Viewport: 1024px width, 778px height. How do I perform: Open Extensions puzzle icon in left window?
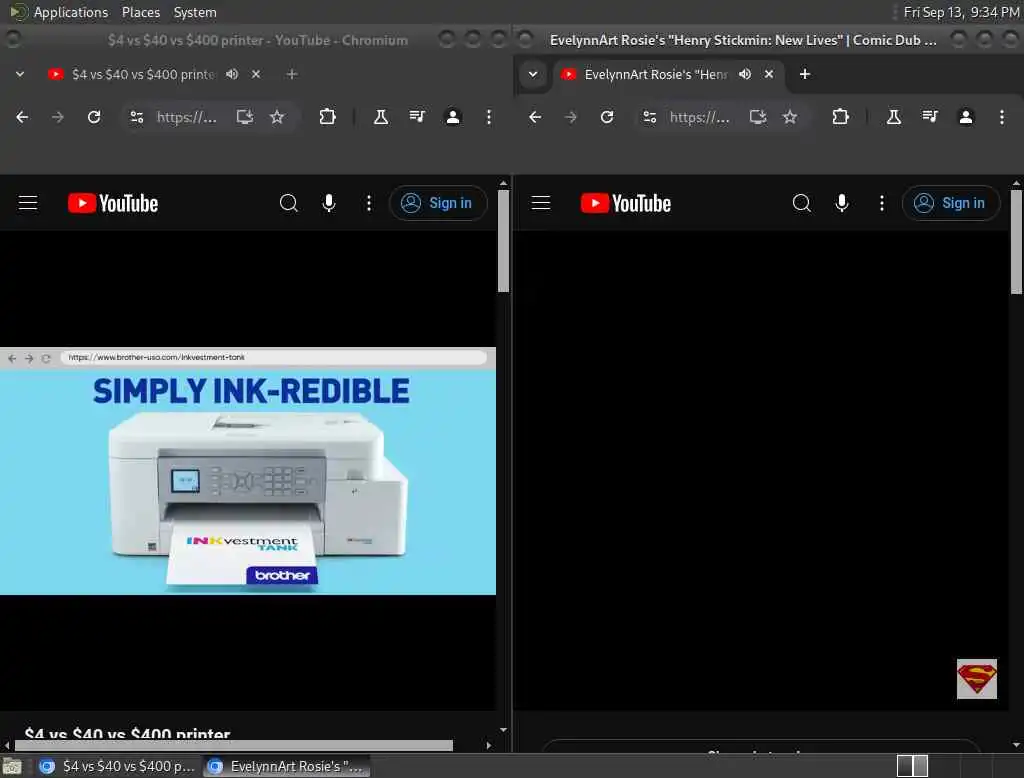327,117
